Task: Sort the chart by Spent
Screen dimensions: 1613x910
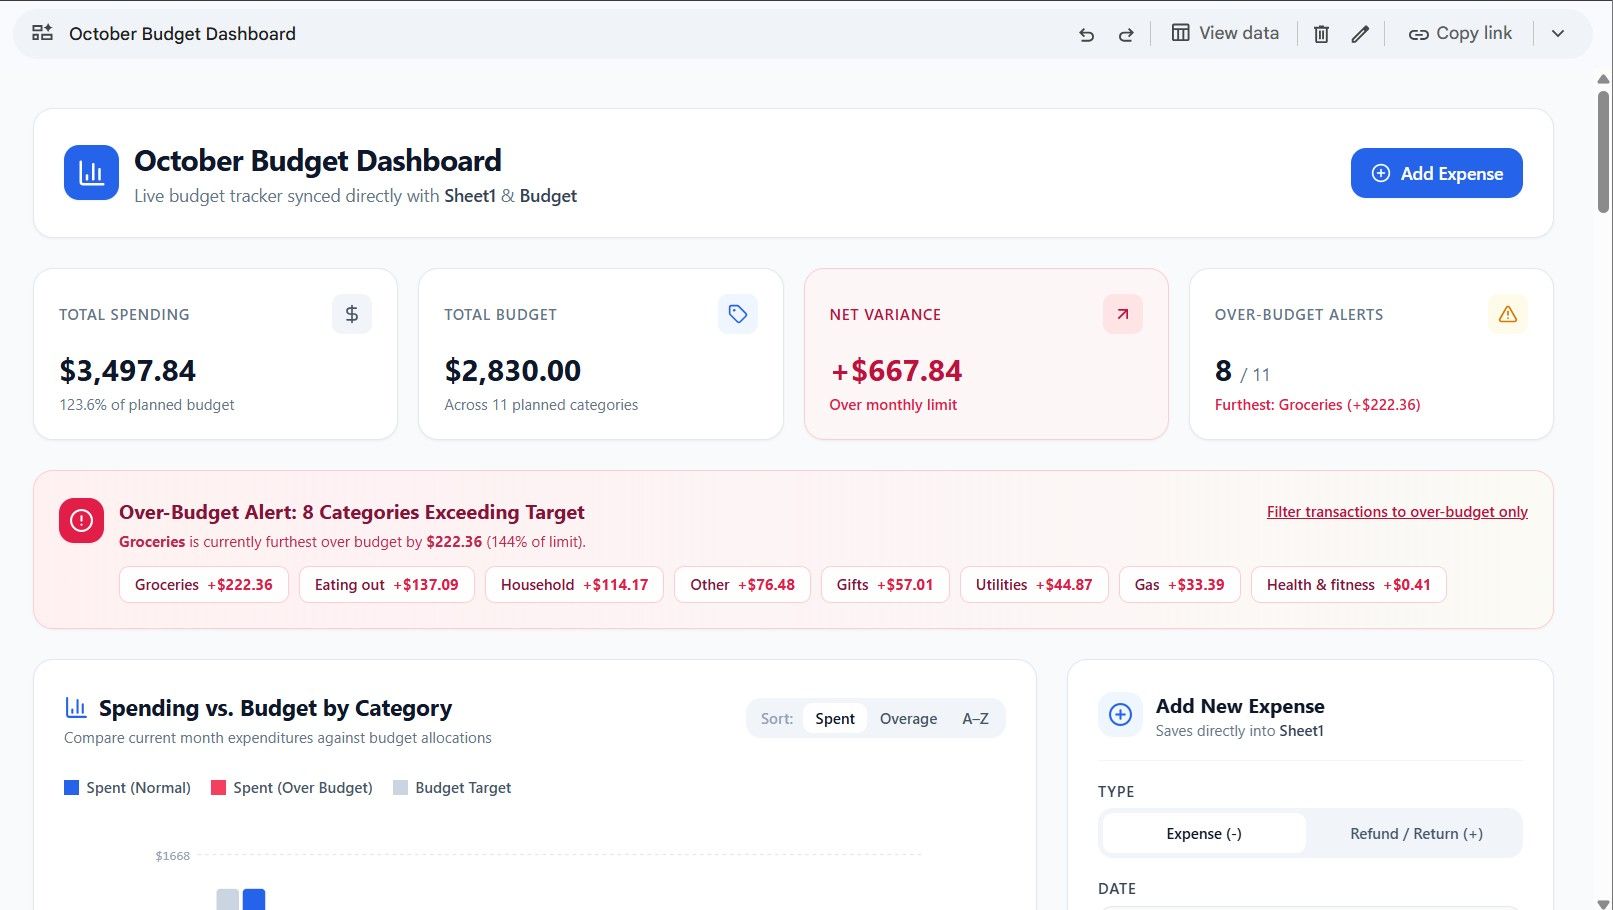Action: pyautogui.click(x=835, y=719)
